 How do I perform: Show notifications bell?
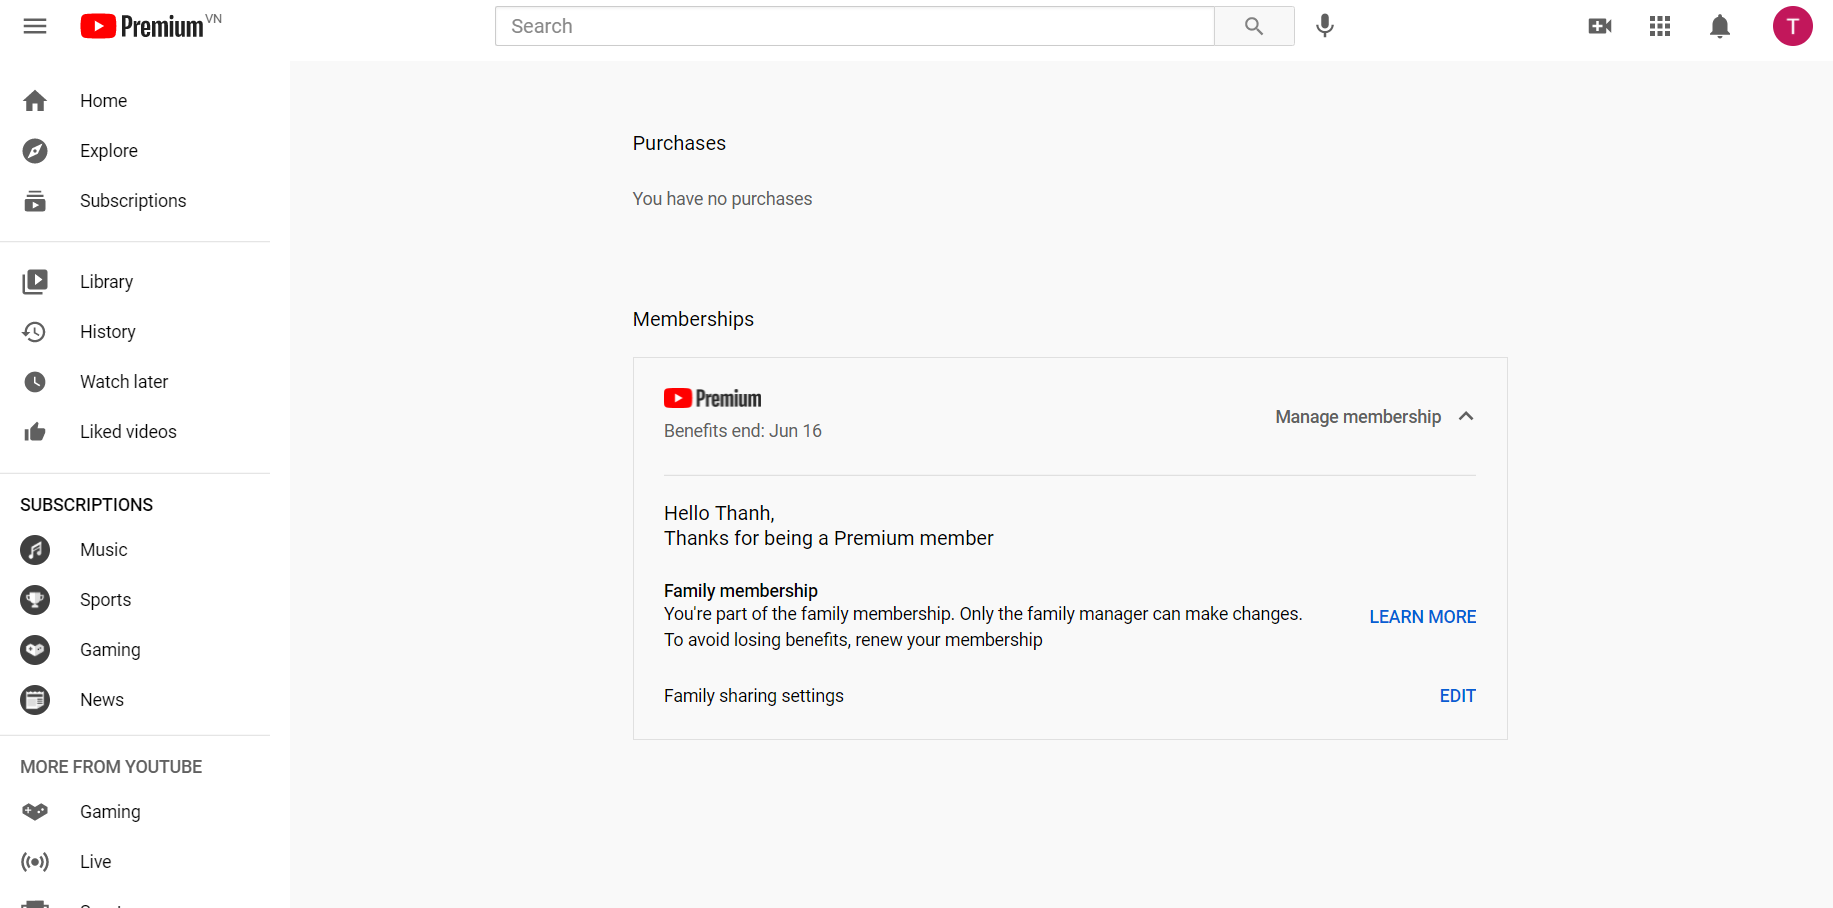click(1719, 26)
